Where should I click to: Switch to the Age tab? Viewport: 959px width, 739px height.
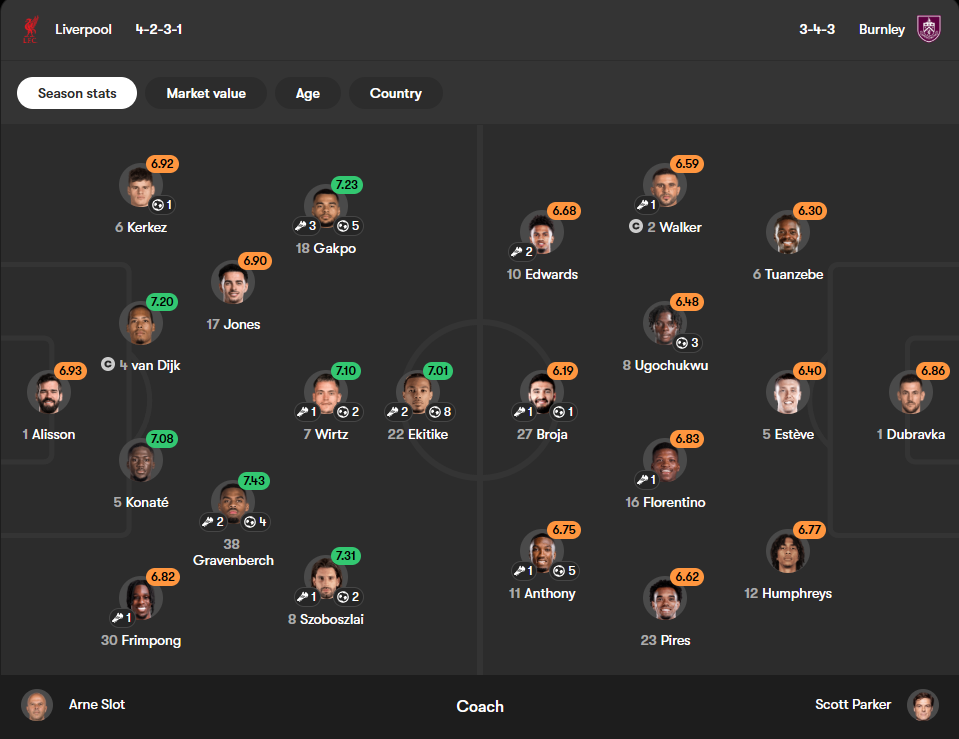click(x=308, y=93)
